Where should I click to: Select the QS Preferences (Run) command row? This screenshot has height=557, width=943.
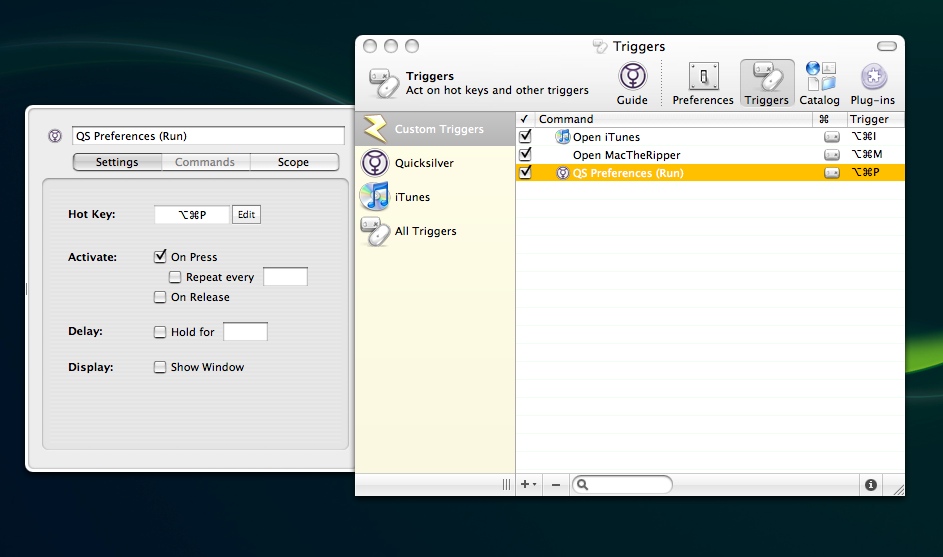click(x=710, y=173)
